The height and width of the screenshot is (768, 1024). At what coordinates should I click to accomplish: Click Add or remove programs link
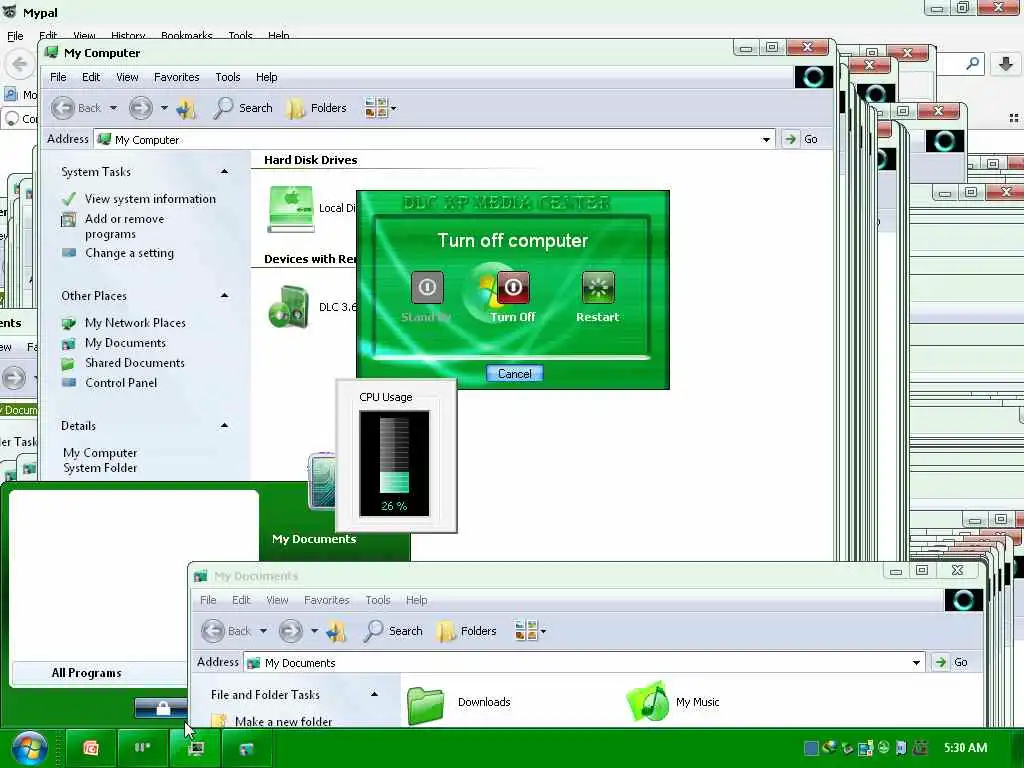(124, 226)
